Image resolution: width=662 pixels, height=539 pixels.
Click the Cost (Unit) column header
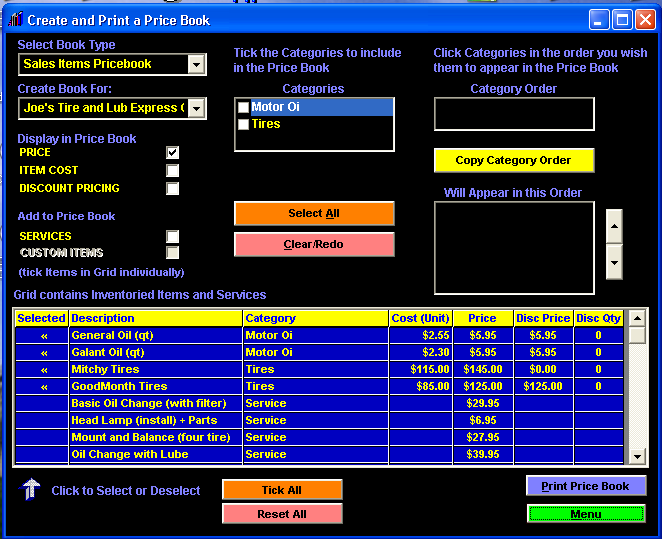[x=421, y=318]
